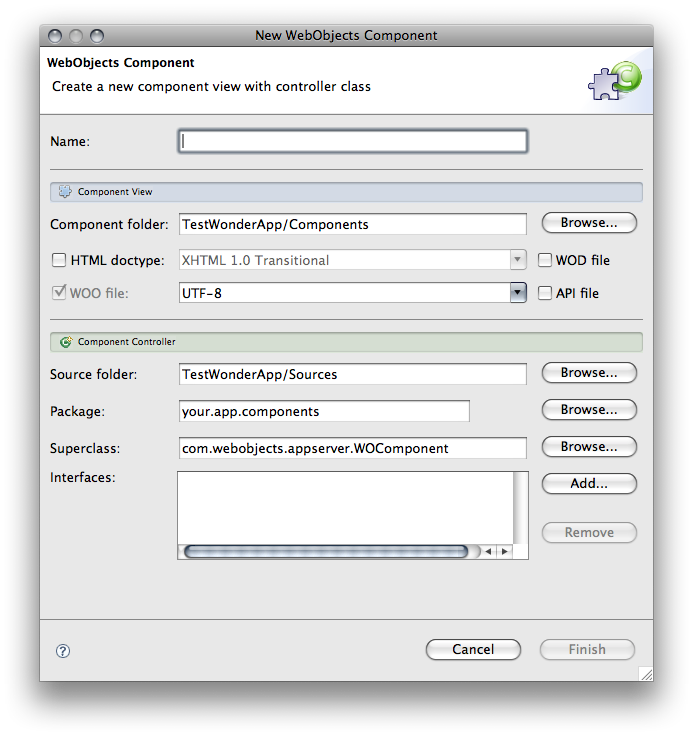The width and height of the screenshot is (693, 736).
Task: Click the Remove interface button
Action: tap(589, 533)
